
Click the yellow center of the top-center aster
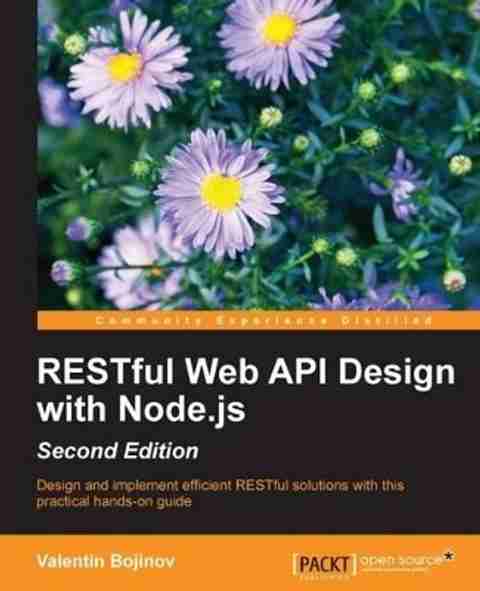(x=279, y=29)
